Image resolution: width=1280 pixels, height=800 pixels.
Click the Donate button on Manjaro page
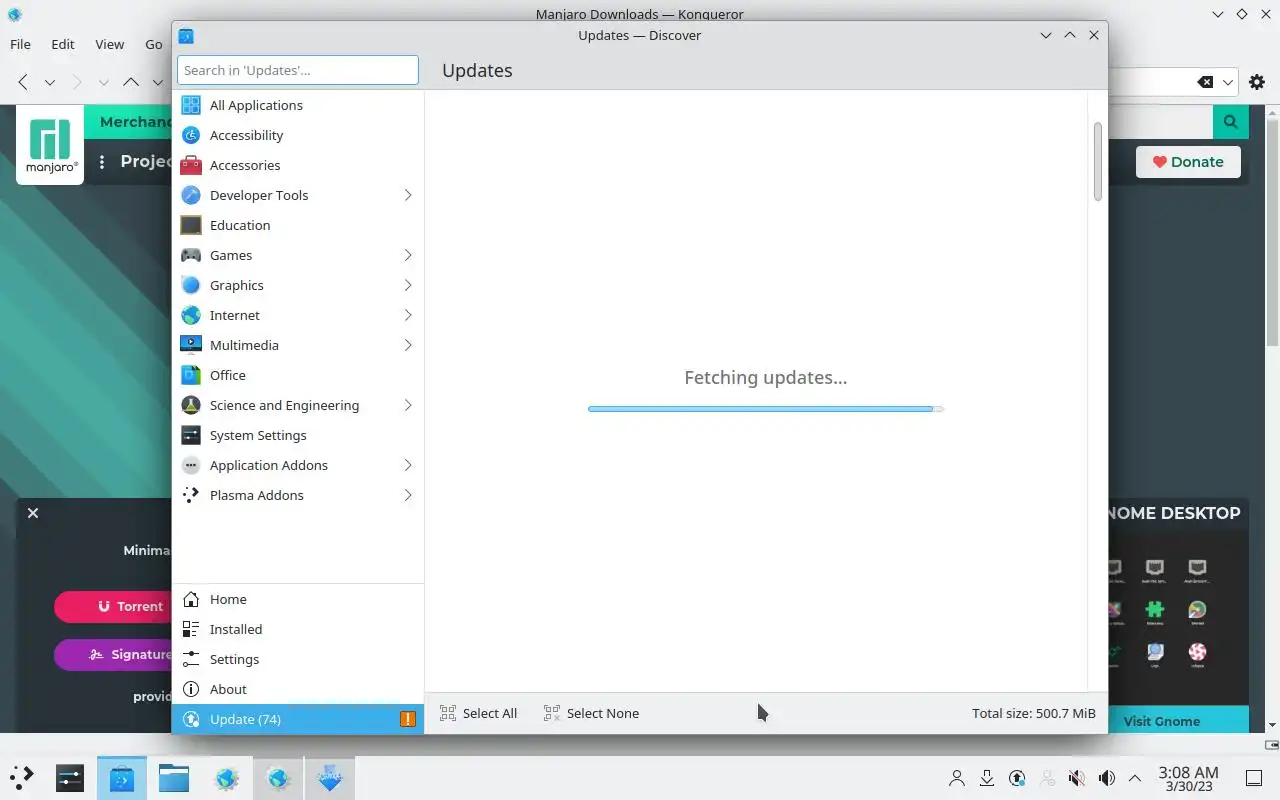(x=1188, y=162)
